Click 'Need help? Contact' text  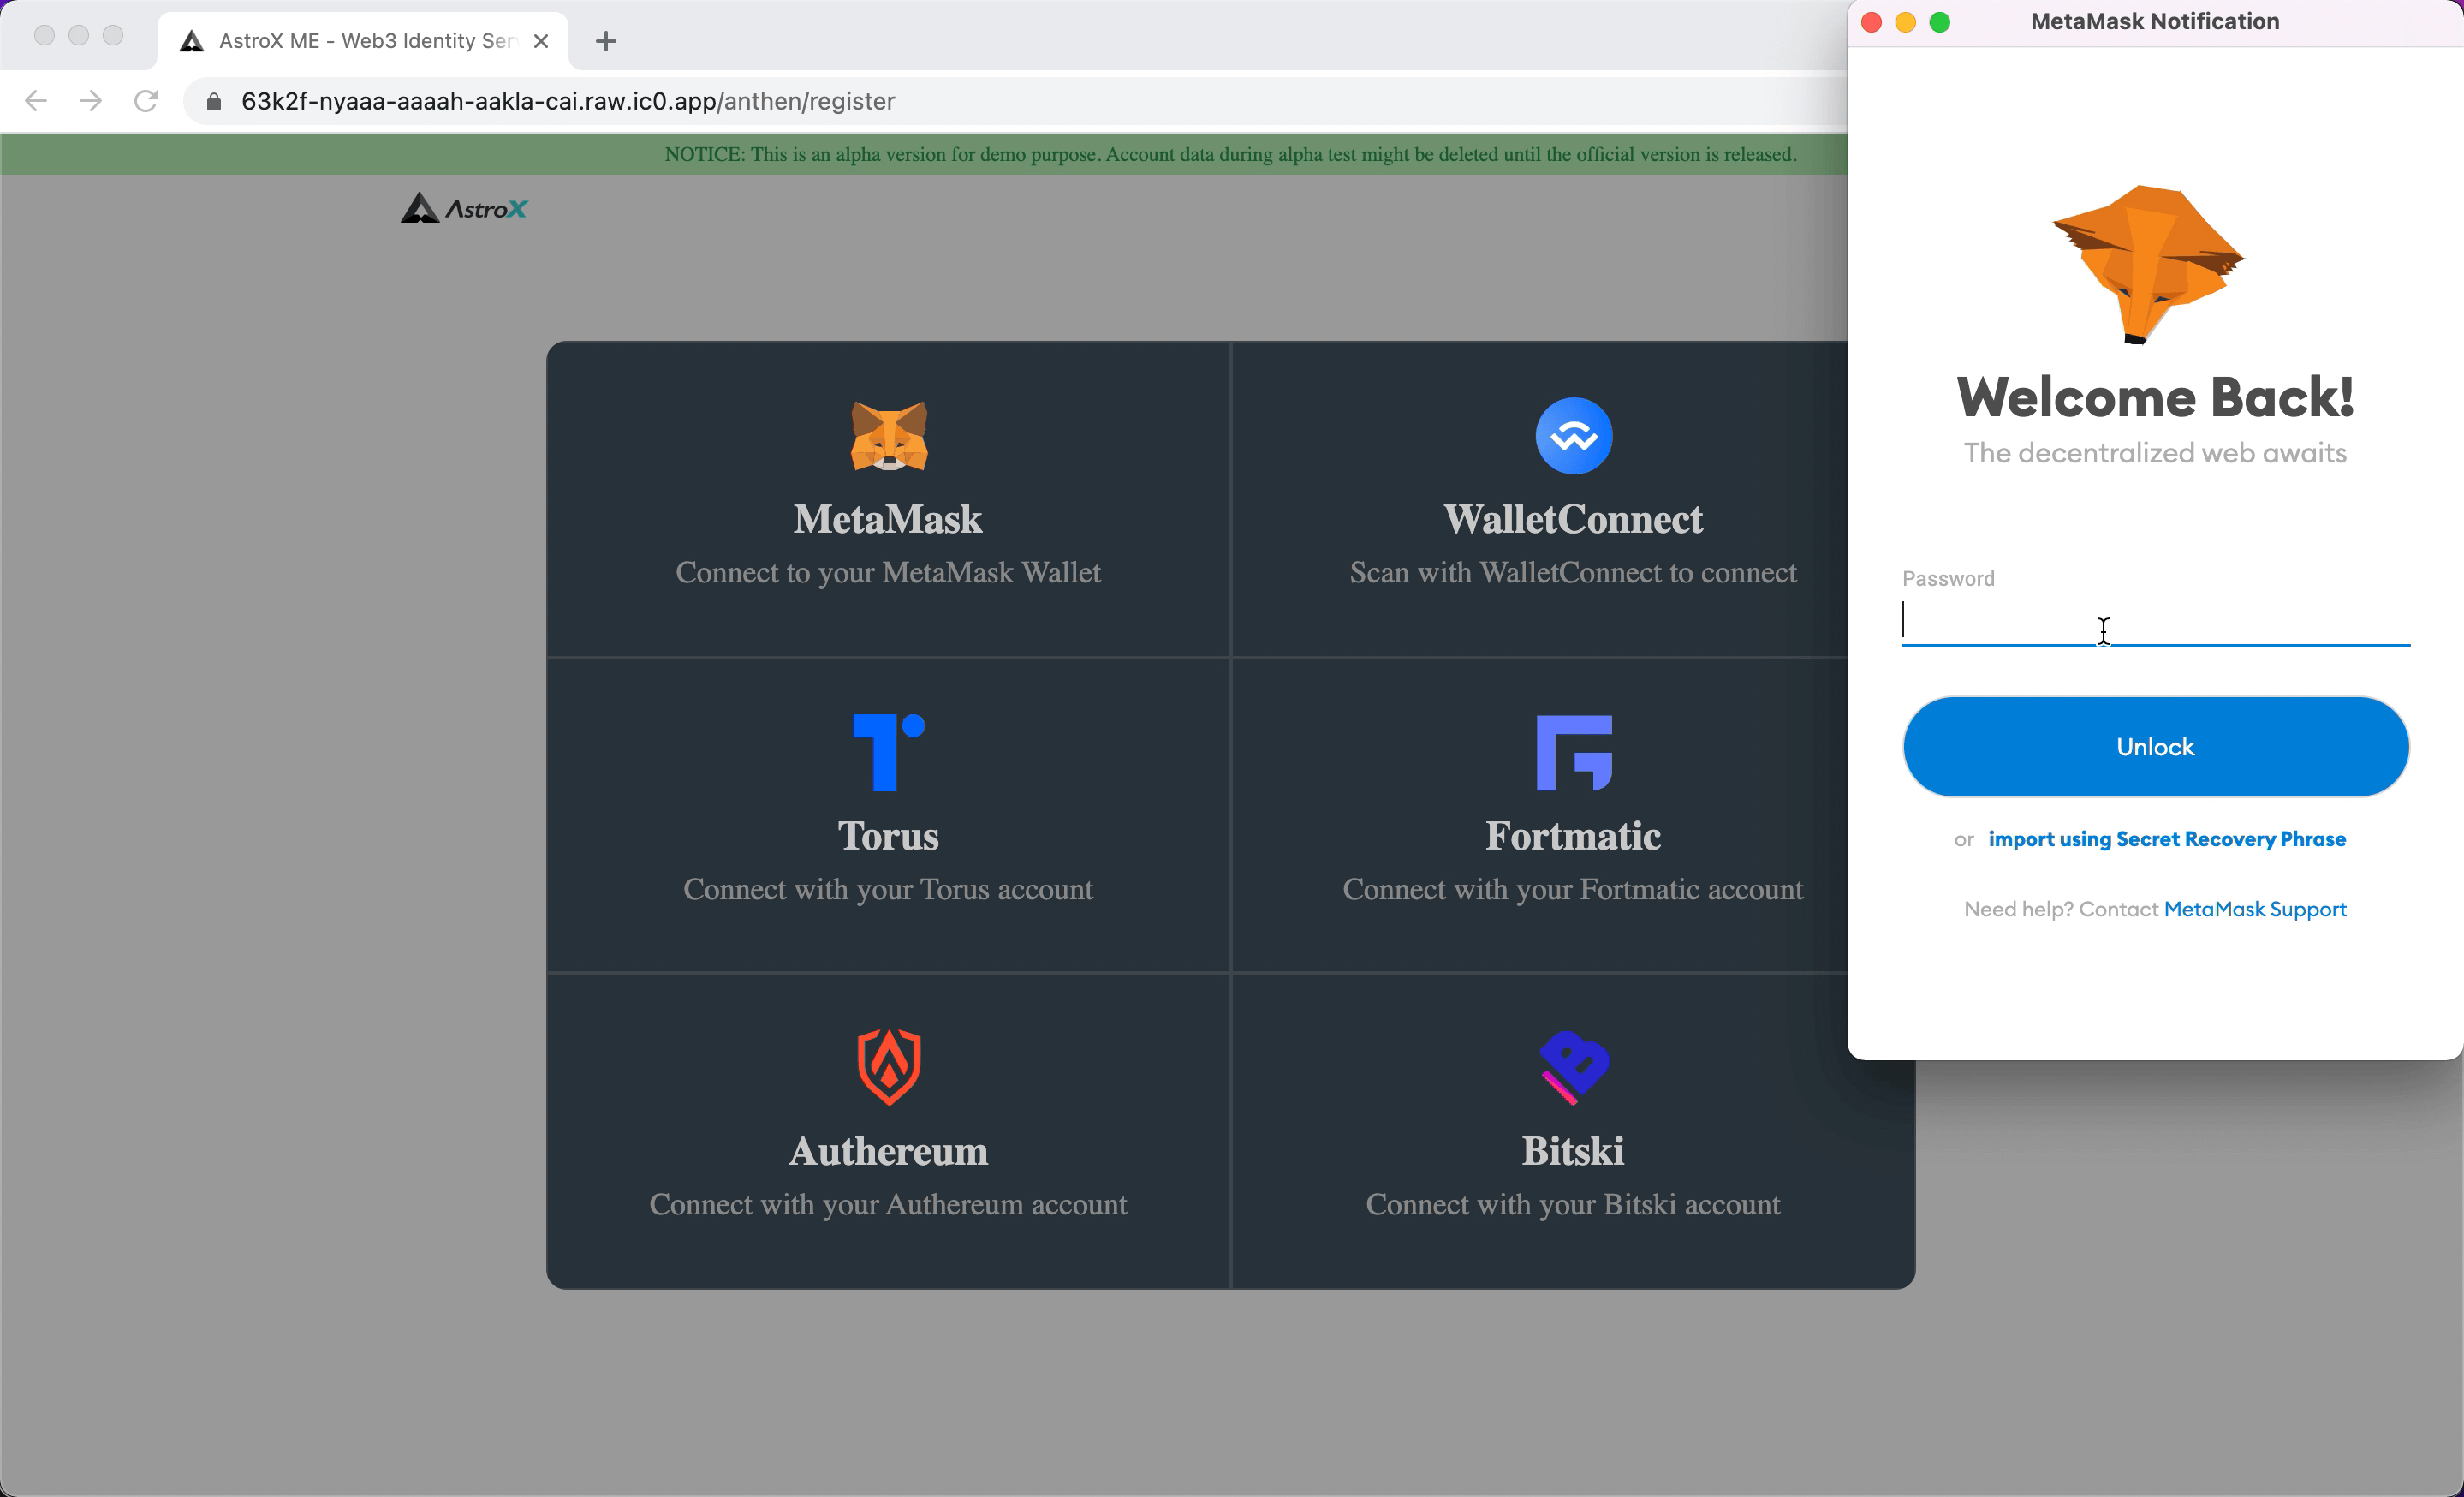[x=2060, y=909]
